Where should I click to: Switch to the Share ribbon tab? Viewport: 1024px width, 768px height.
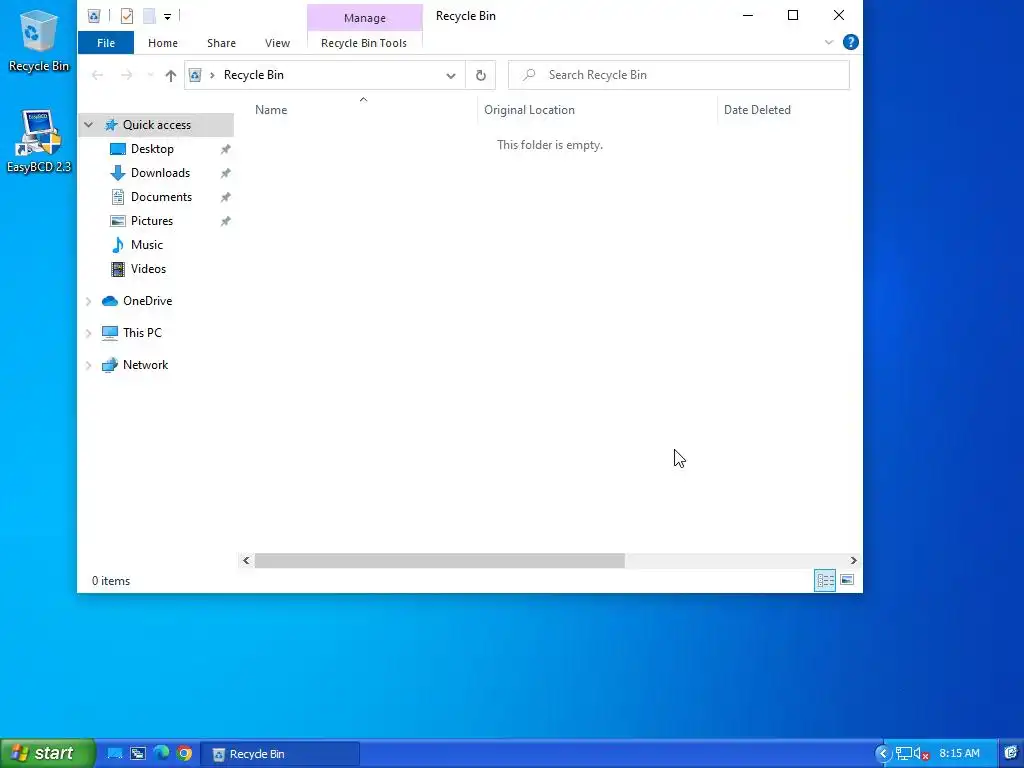[x=221, y=43]
